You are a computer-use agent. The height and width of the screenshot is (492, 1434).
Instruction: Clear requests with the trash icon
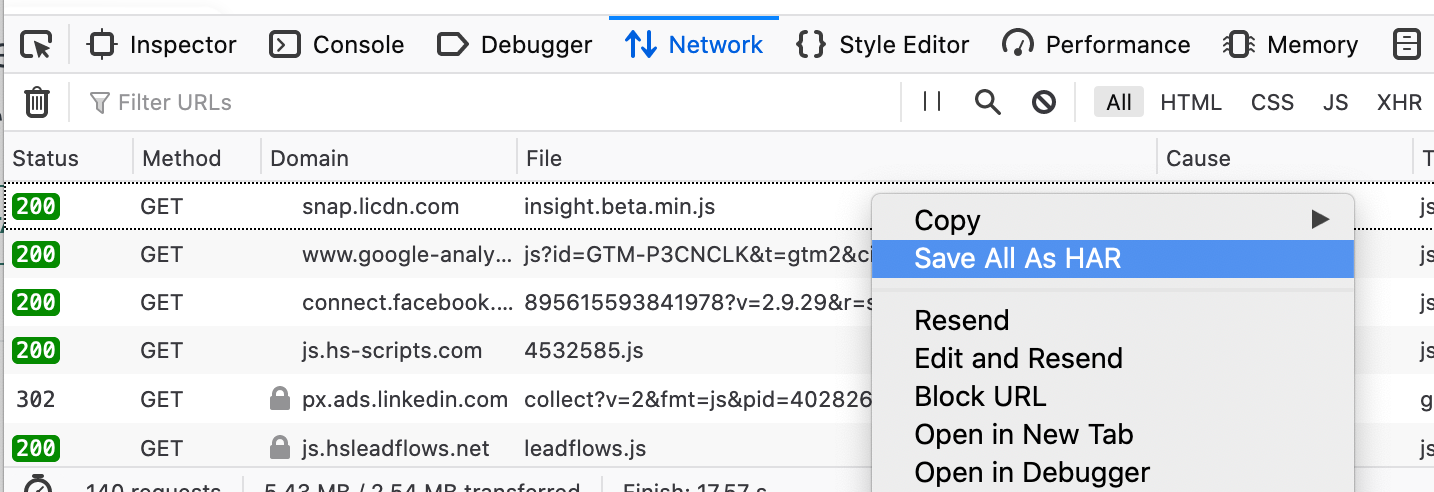(37, 102)
